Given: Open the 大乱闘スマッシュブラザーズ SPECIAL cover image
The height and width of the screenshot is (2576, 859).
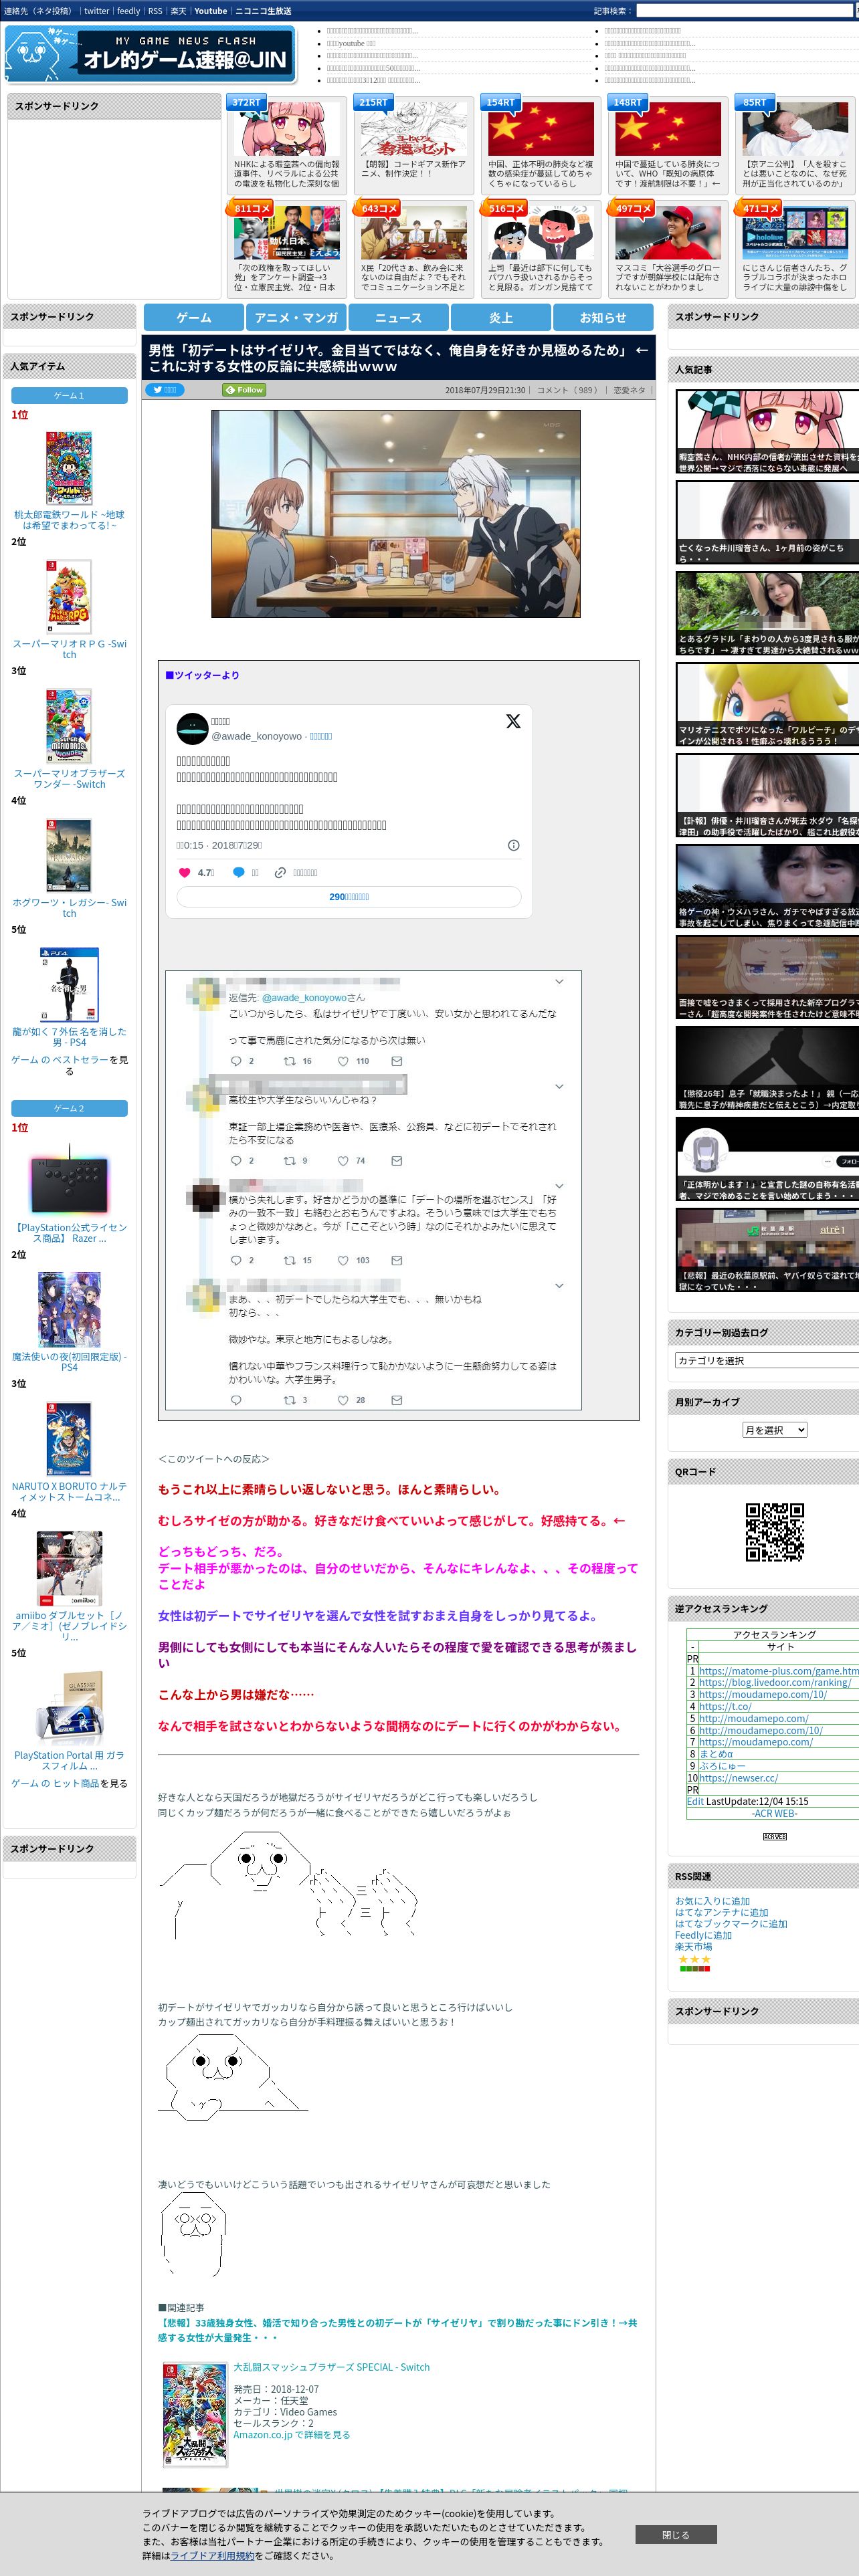Looking at the screenshot, I should 195,2414.
